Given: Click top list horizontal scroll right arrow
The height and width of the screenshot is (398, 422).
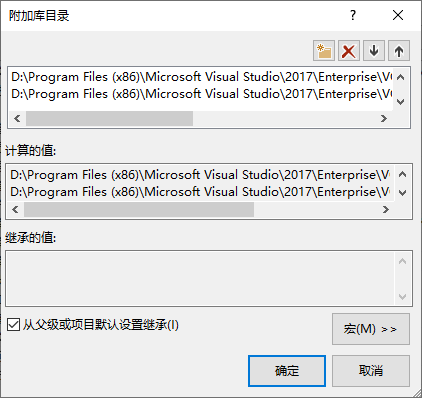Looking at the screenshot, I should click(384, 118).
